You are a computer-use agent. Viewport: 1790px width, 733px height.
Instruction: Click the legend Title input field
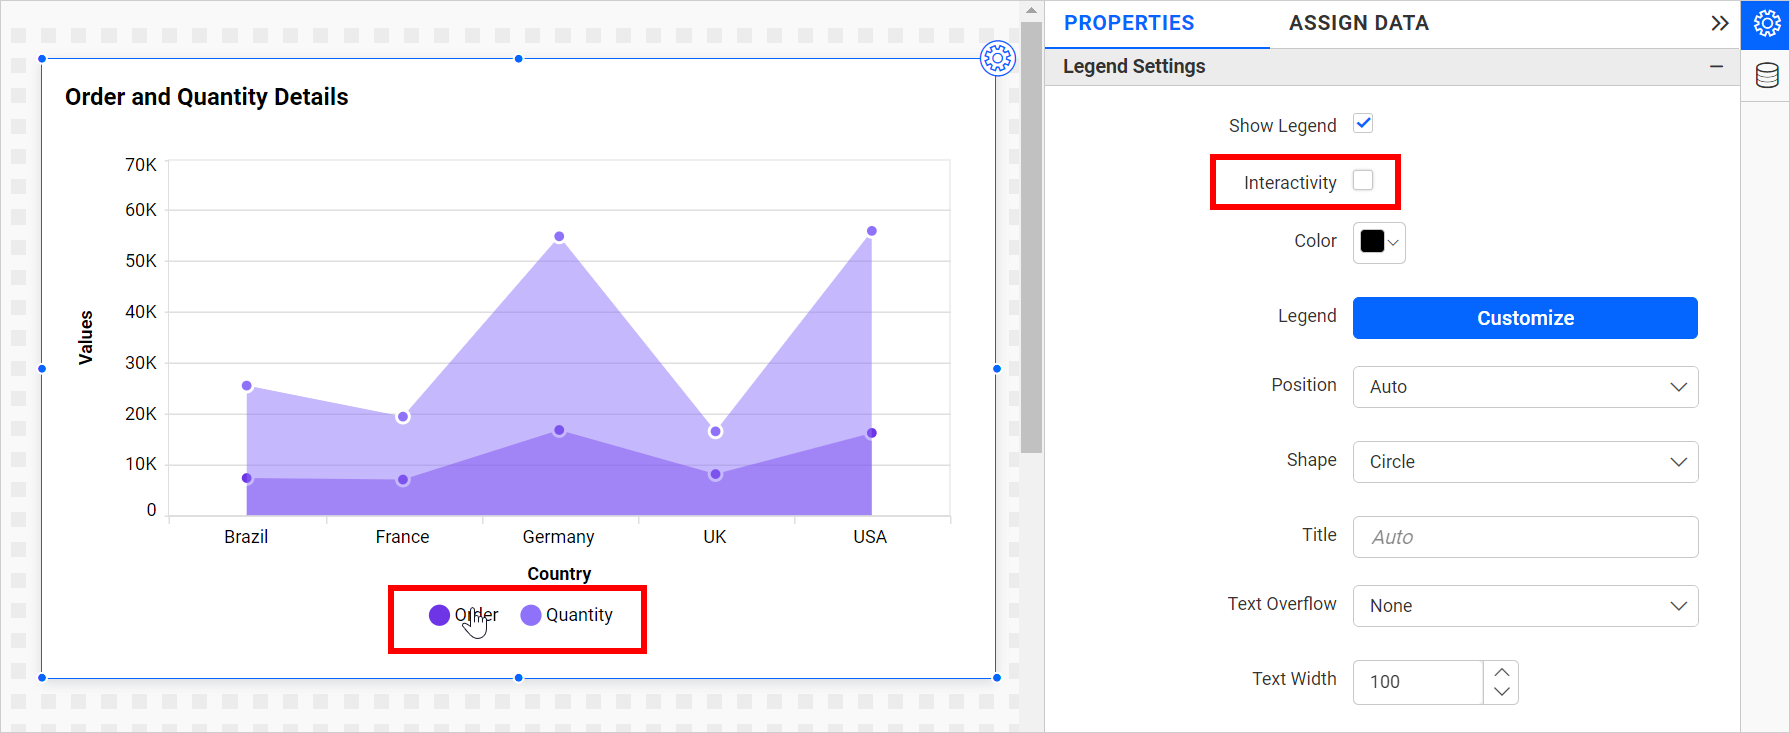1524,537
